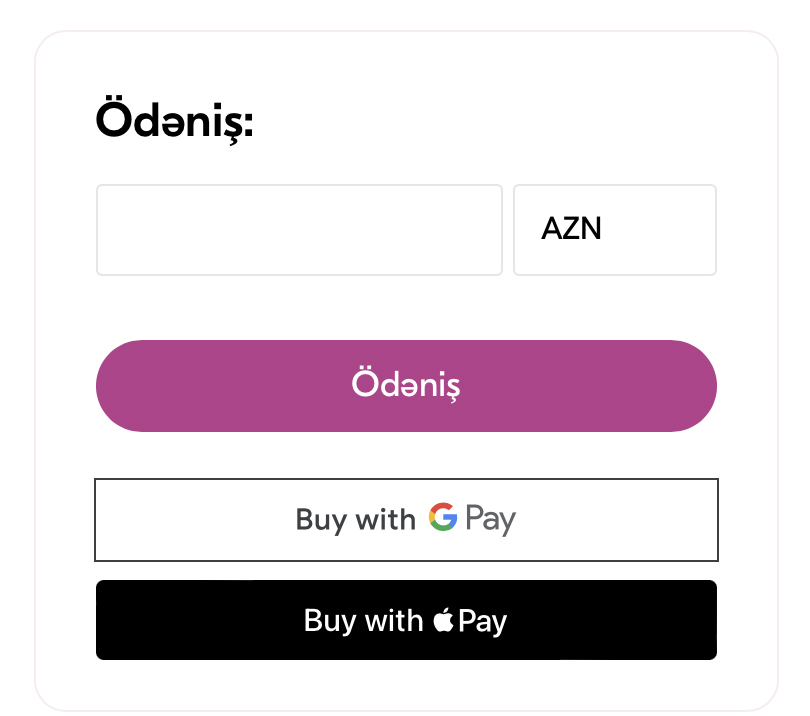Focus the empty amount text box

coord(299,230)
